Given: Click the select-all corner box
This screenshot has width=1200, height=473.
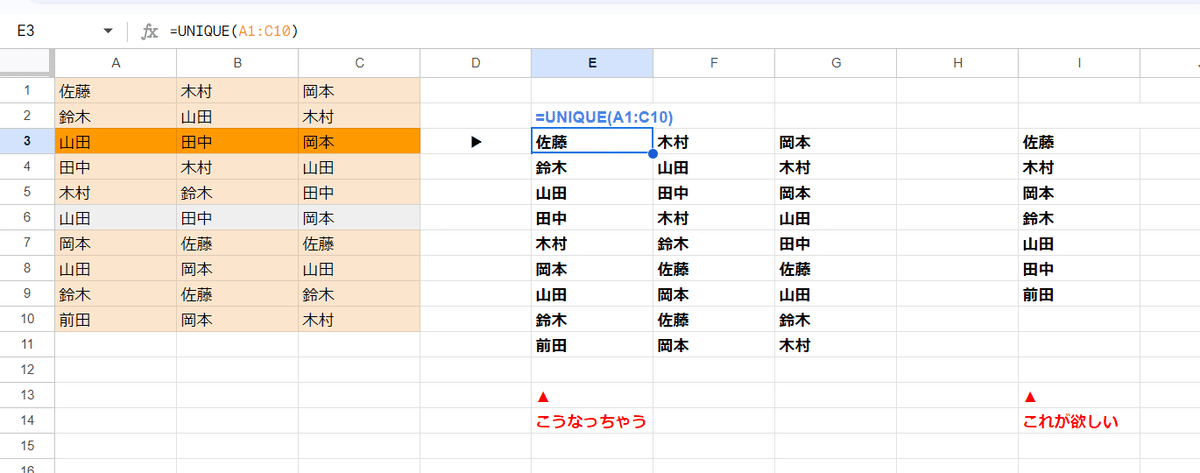Looking at the screenshot, I should [27, 64].
